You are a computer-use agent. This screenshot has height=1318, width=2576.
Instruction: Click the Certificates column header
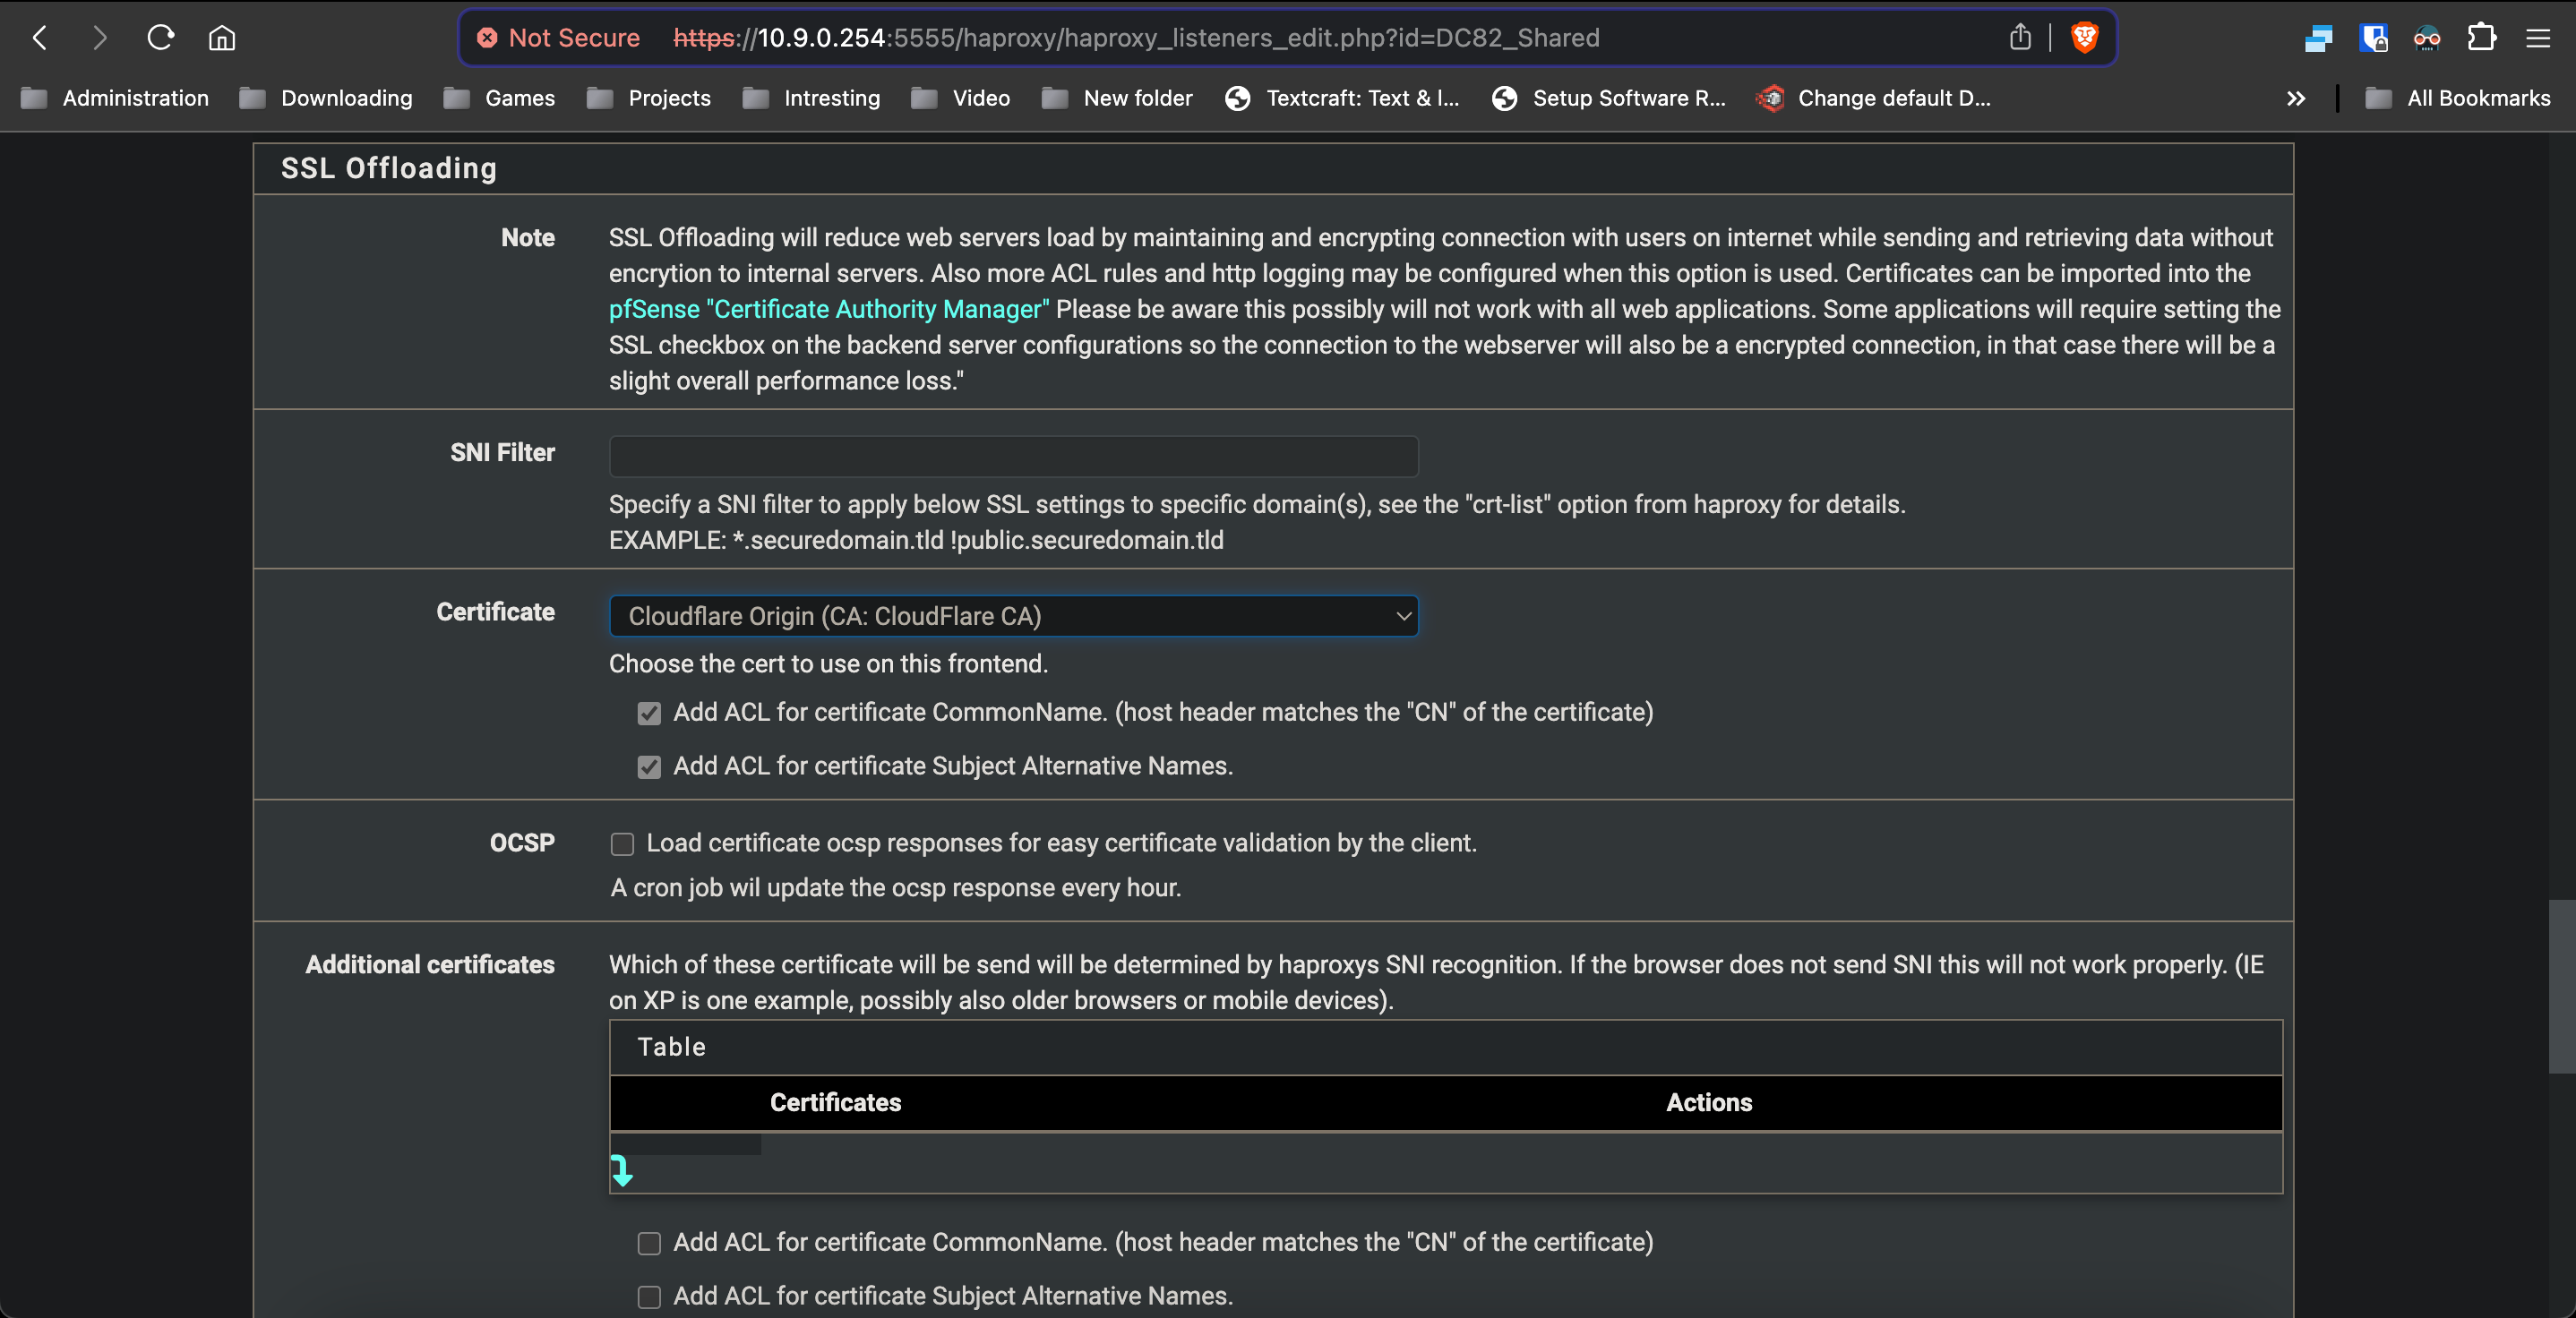point(835,1102)
